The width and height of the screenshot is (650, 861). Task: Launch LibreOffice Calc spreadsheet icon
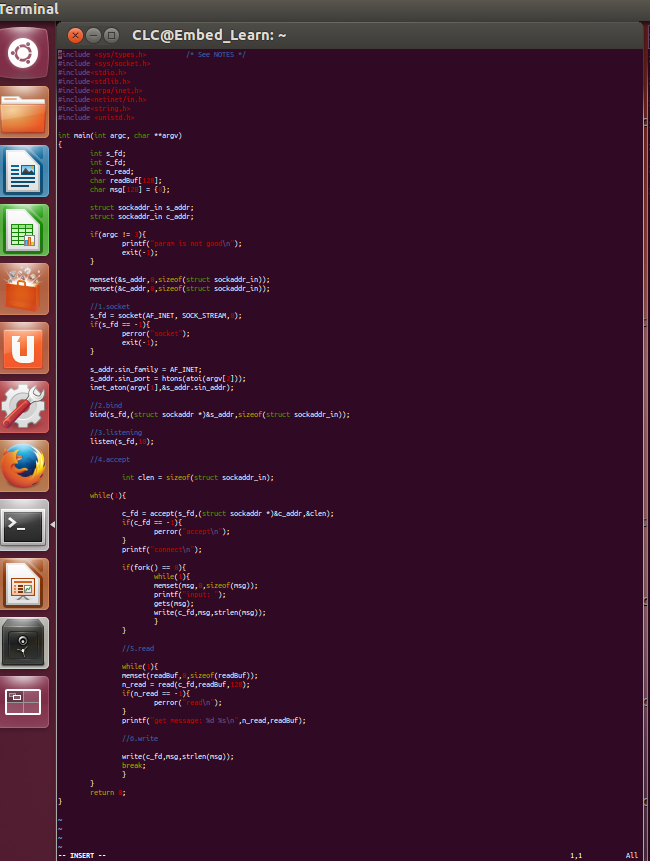[x=24, y=230]
